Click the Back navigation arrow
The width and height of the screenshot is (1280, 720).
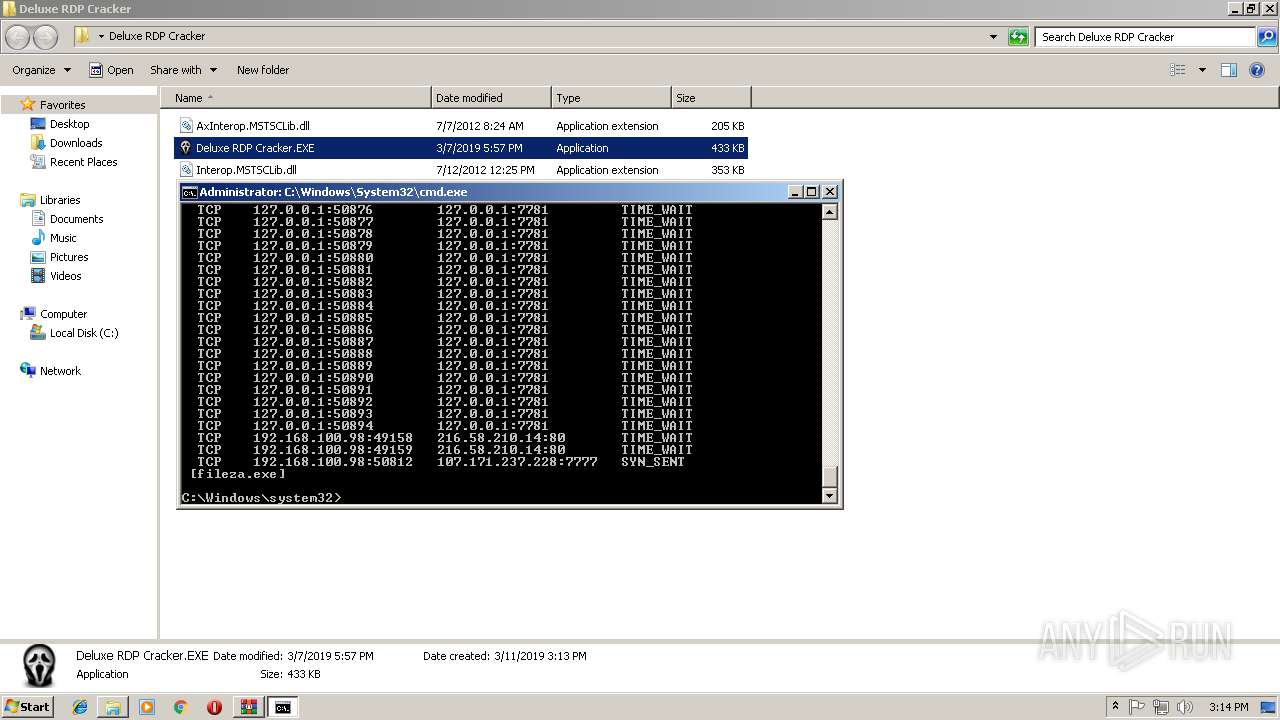[x=18, y=37]
